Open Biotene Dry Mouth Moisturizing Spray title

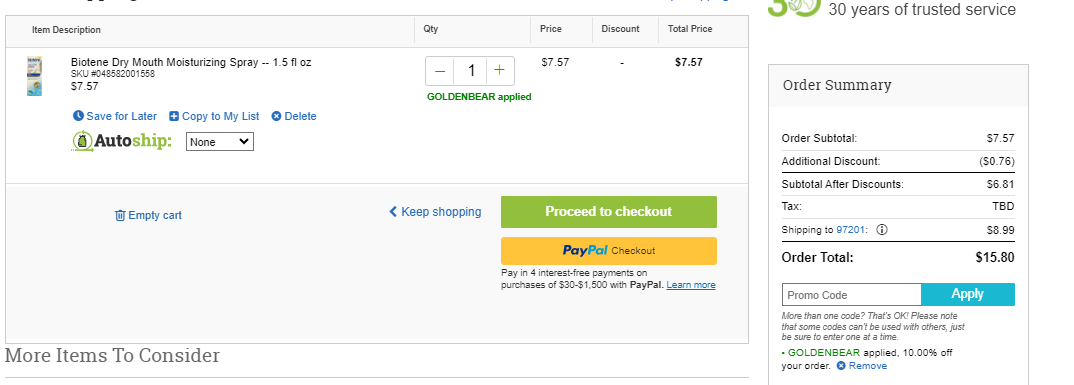coord(191,62)
